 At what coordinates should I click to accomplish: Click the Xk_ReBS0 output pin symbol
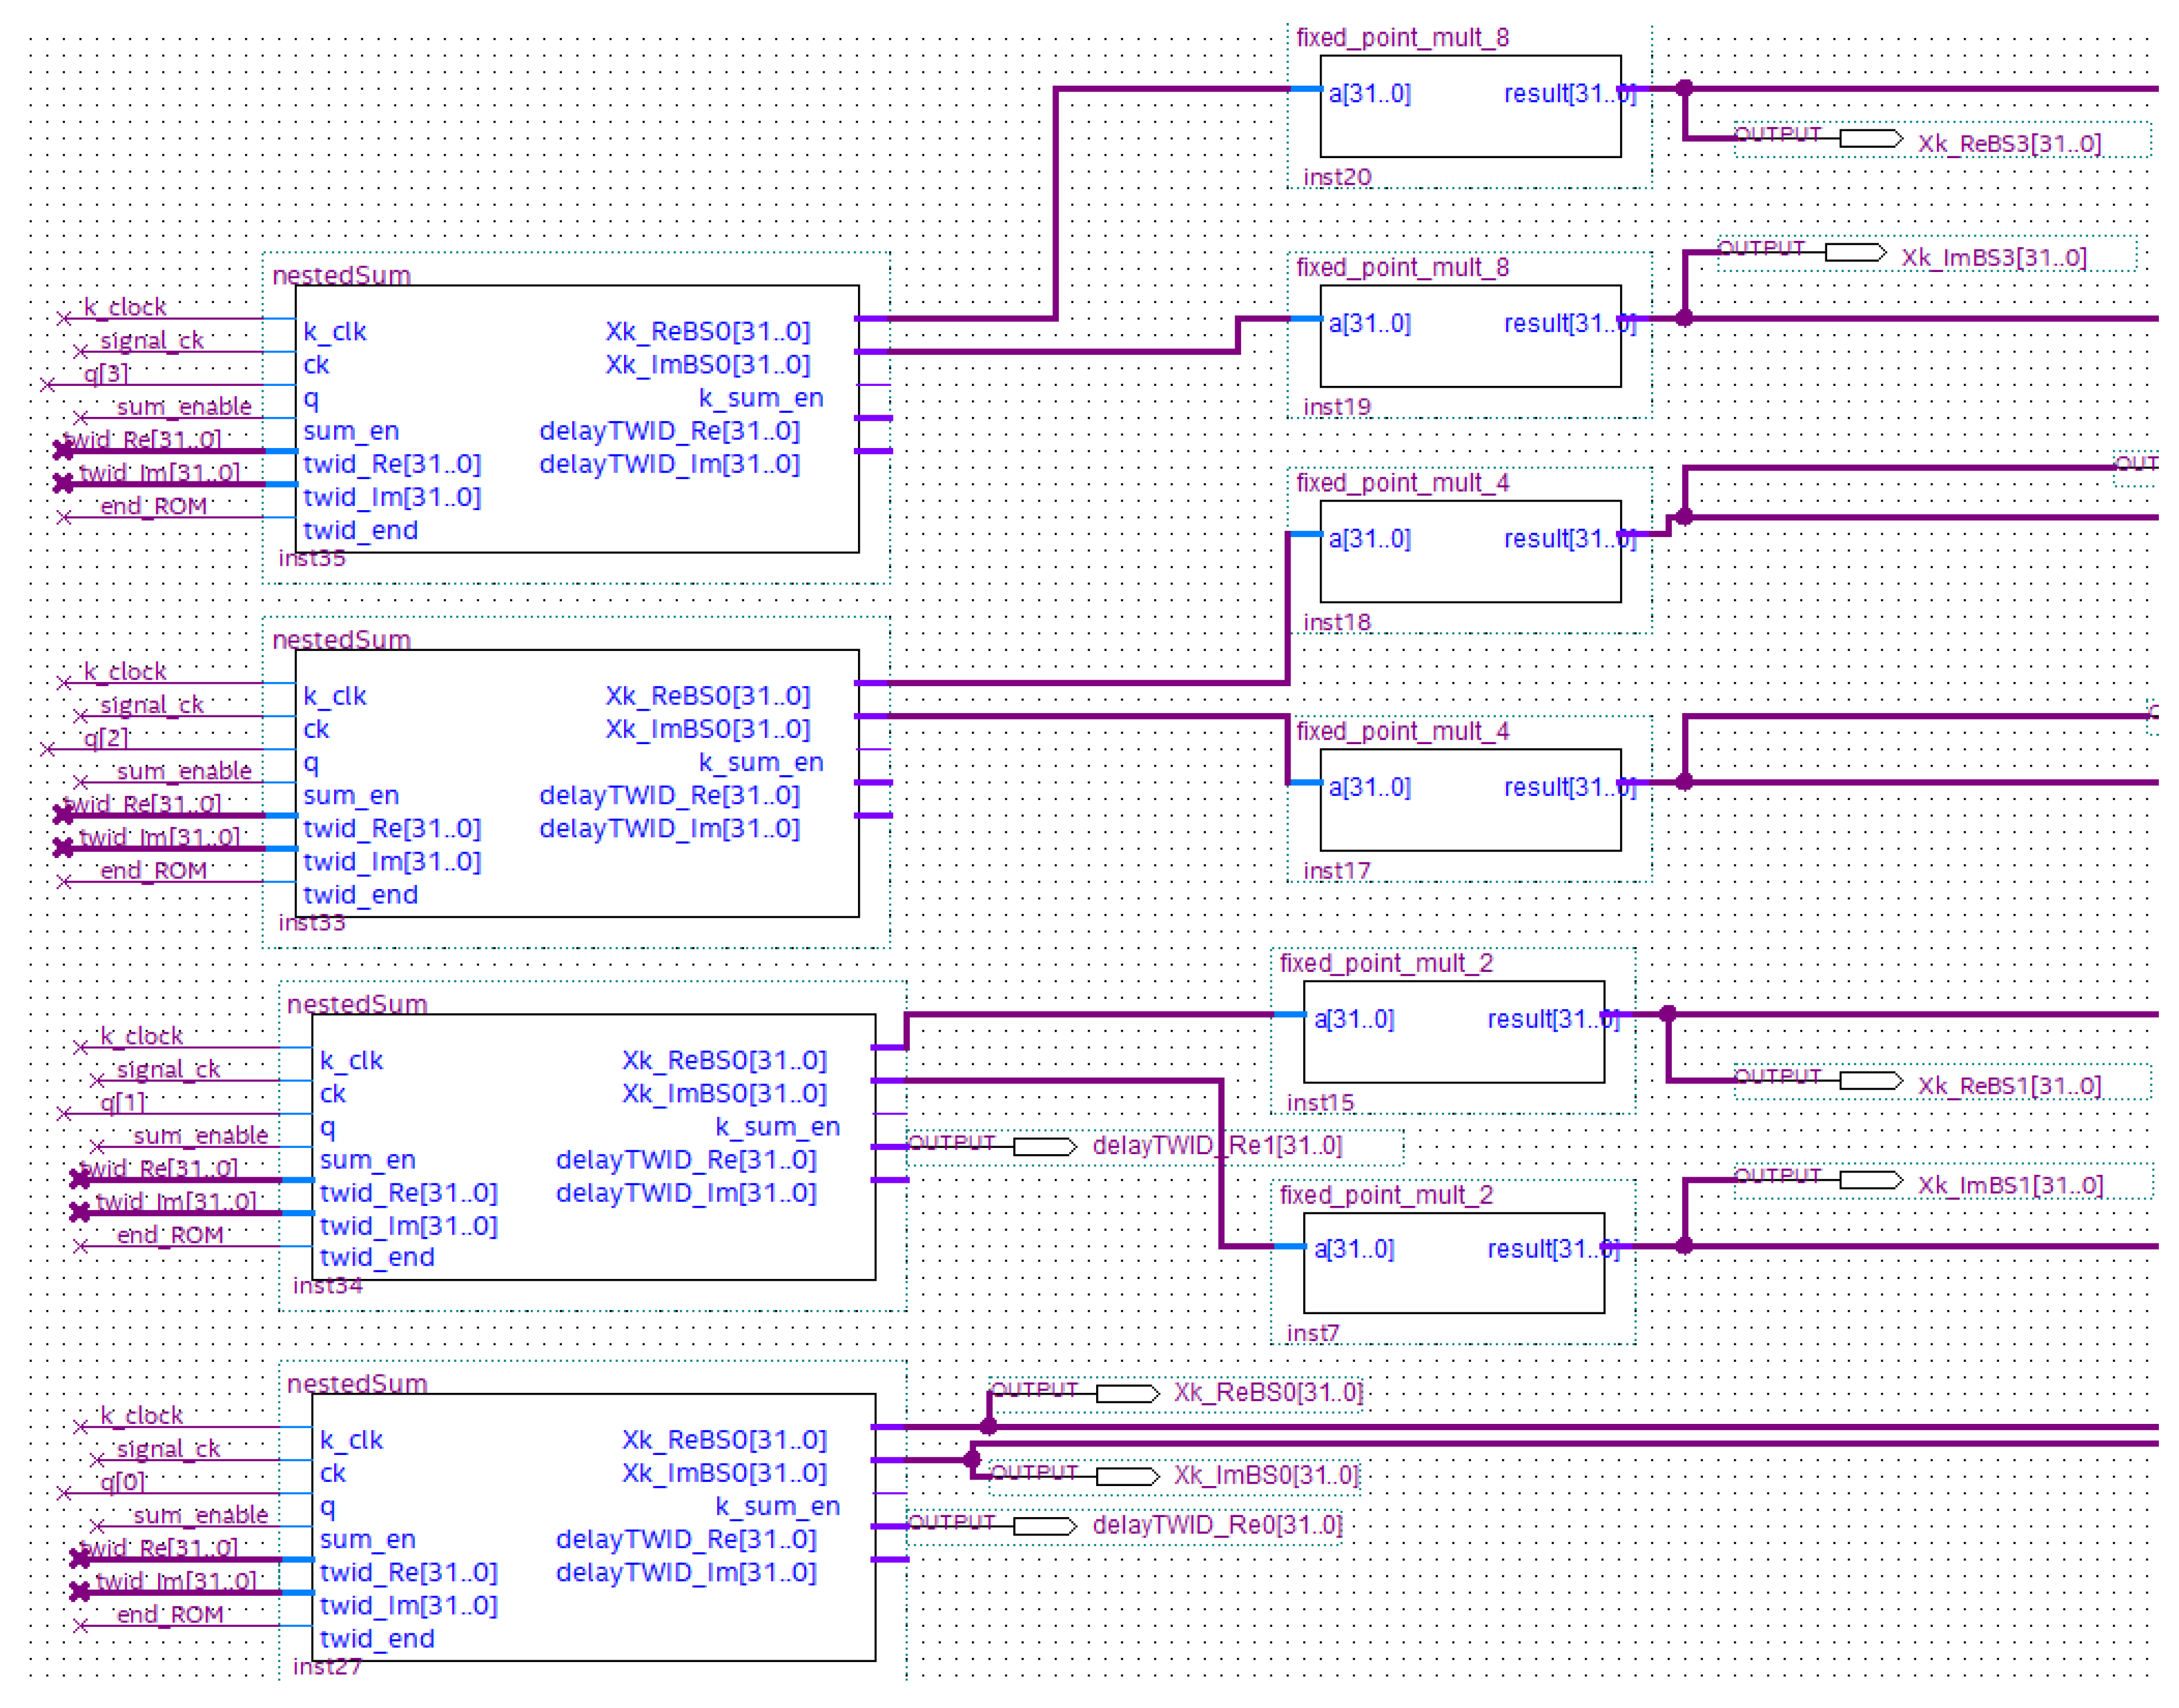pos(1125,1393)
